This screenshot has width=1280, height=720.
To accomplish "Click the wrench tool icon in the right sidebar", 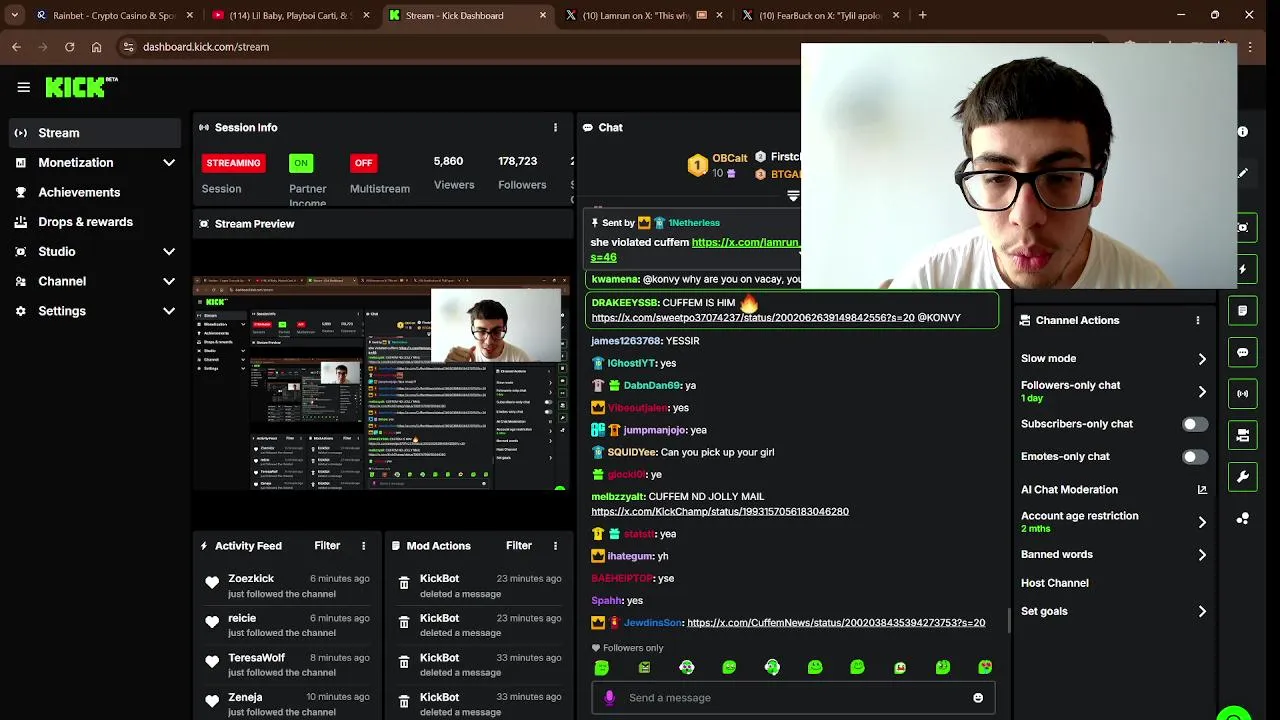I will (x=1242, y=477).
